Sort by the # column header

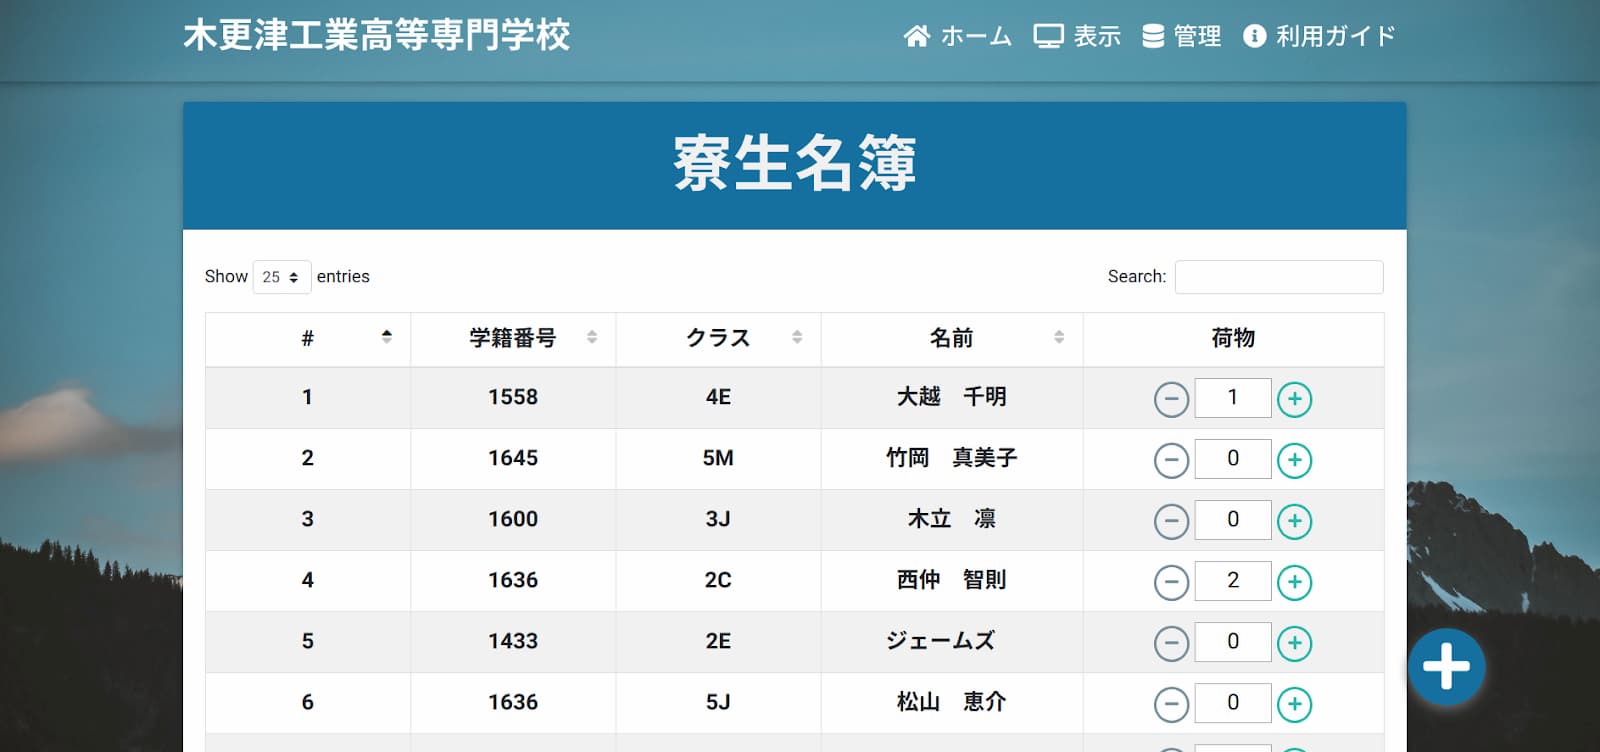pyautogui.click(x=308, y=338)
